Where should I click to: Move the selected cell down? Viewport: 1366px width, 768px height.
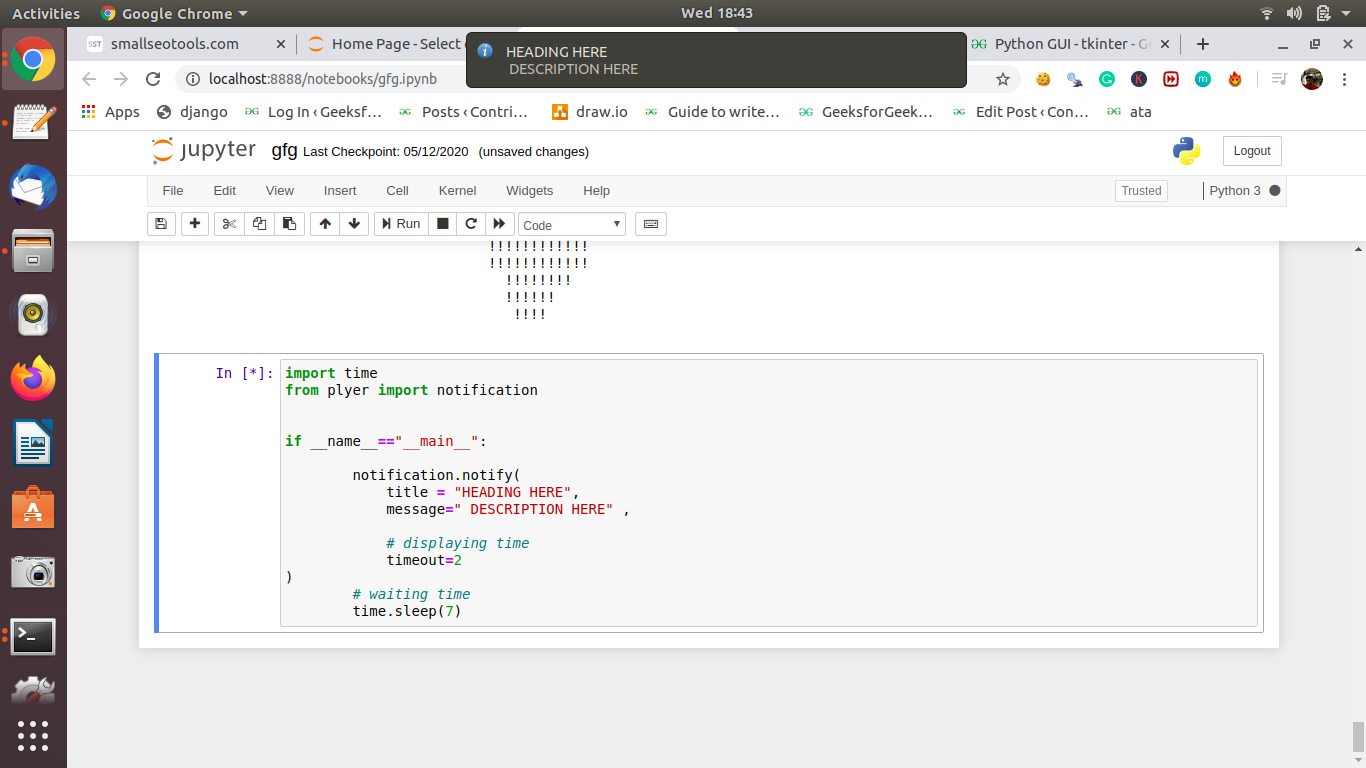354,224
